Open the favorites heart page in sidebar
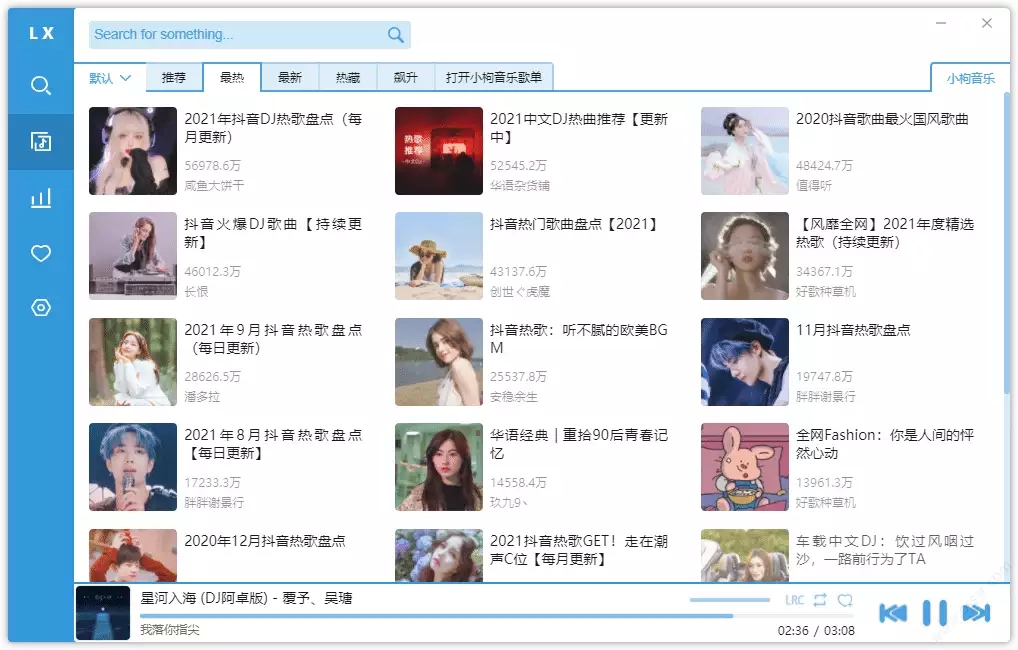 click(x=40, y=254)
